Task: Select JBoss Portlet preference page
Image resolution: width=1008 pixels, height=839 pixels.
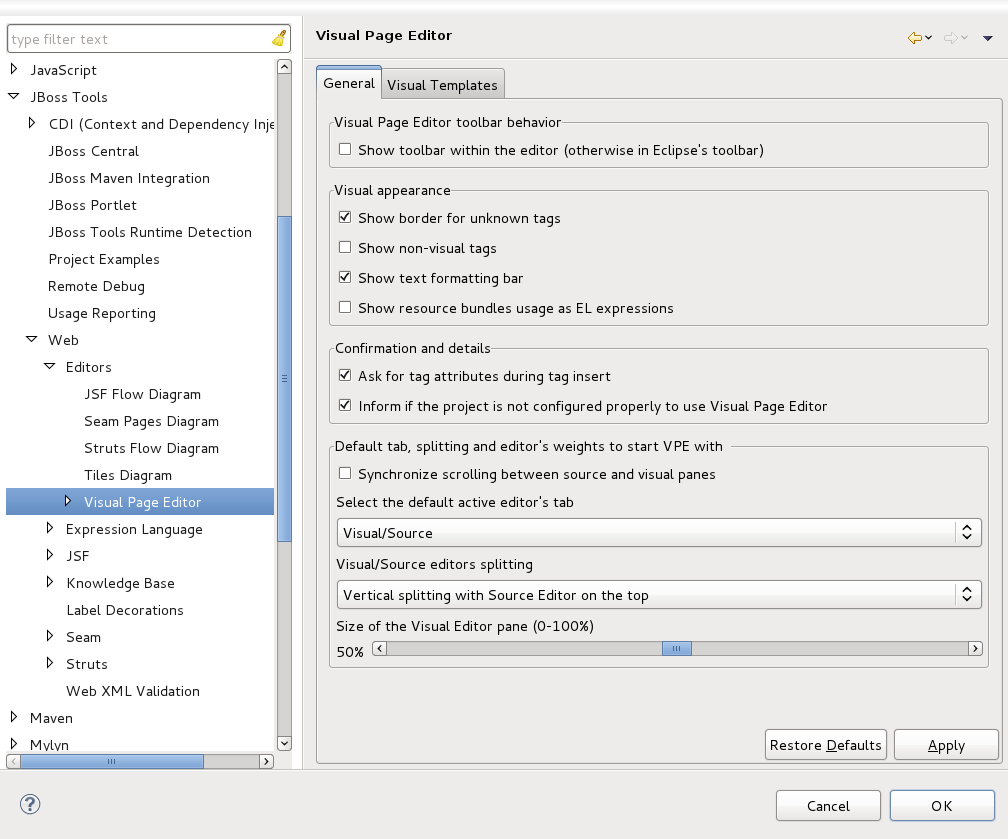Action: [93, 205]
